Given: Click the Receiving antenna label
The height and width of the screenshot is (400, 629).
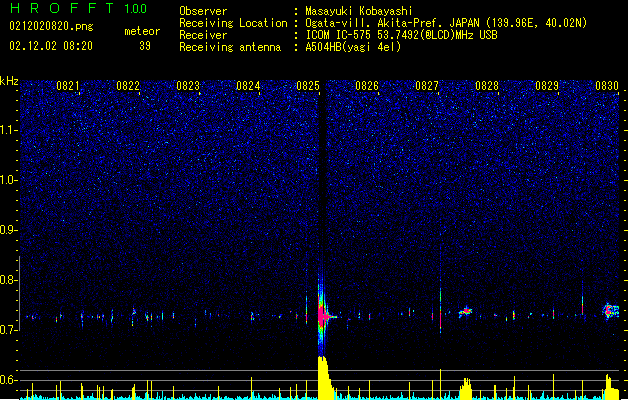Looking at the screenshot, I should [230, 47].
